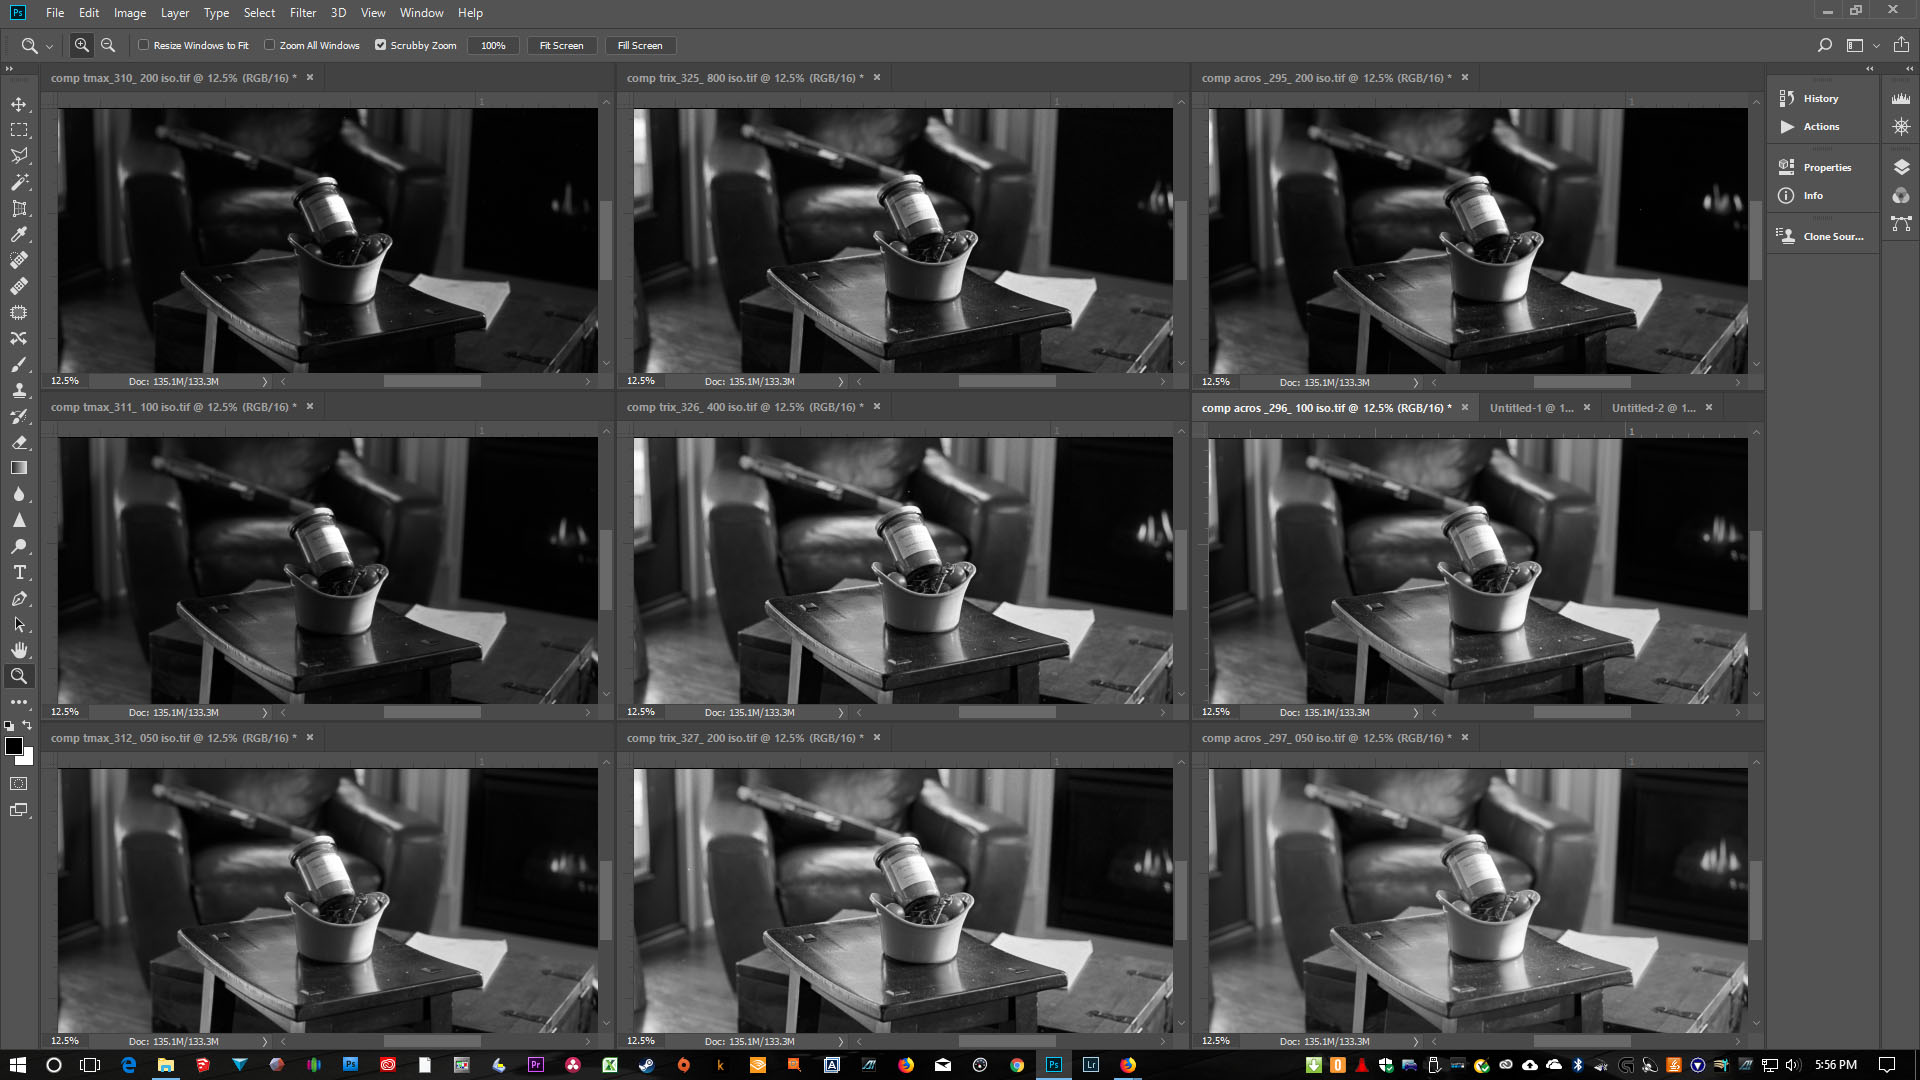Click the foreground color swatch
The height and width of the screenshot is (1080, 1920).
coord(14,746)
